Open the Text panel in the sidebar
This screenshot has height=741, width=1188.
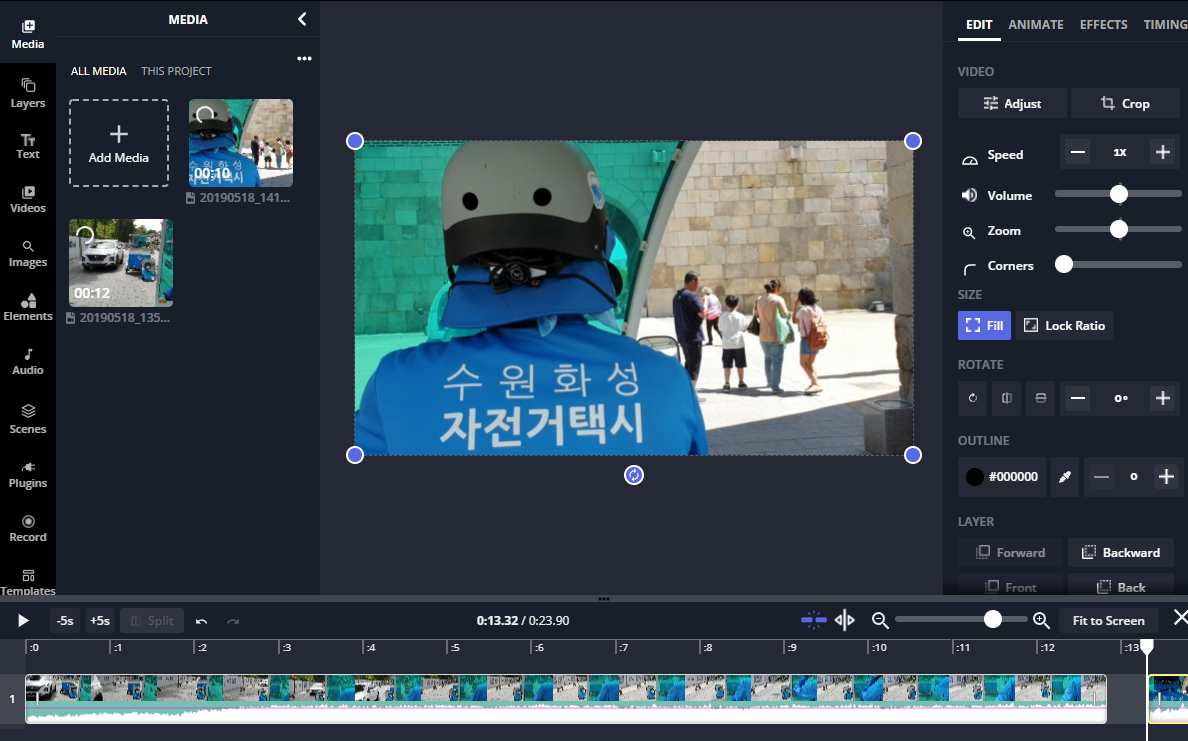[x=28, y=145]
